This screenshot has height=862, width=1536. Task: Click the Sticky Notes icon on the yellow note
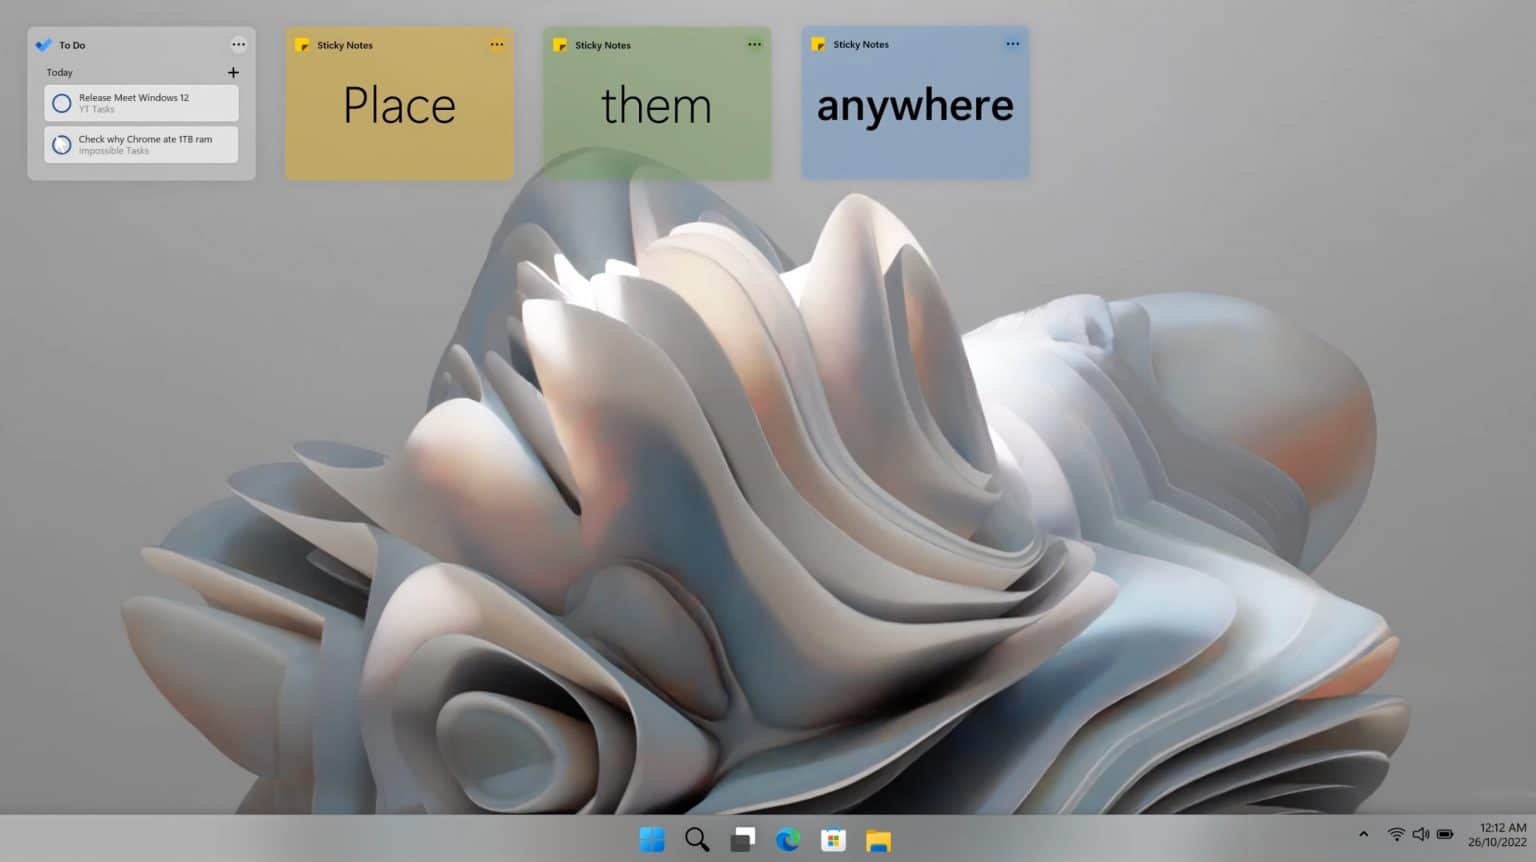click(302, 44)
